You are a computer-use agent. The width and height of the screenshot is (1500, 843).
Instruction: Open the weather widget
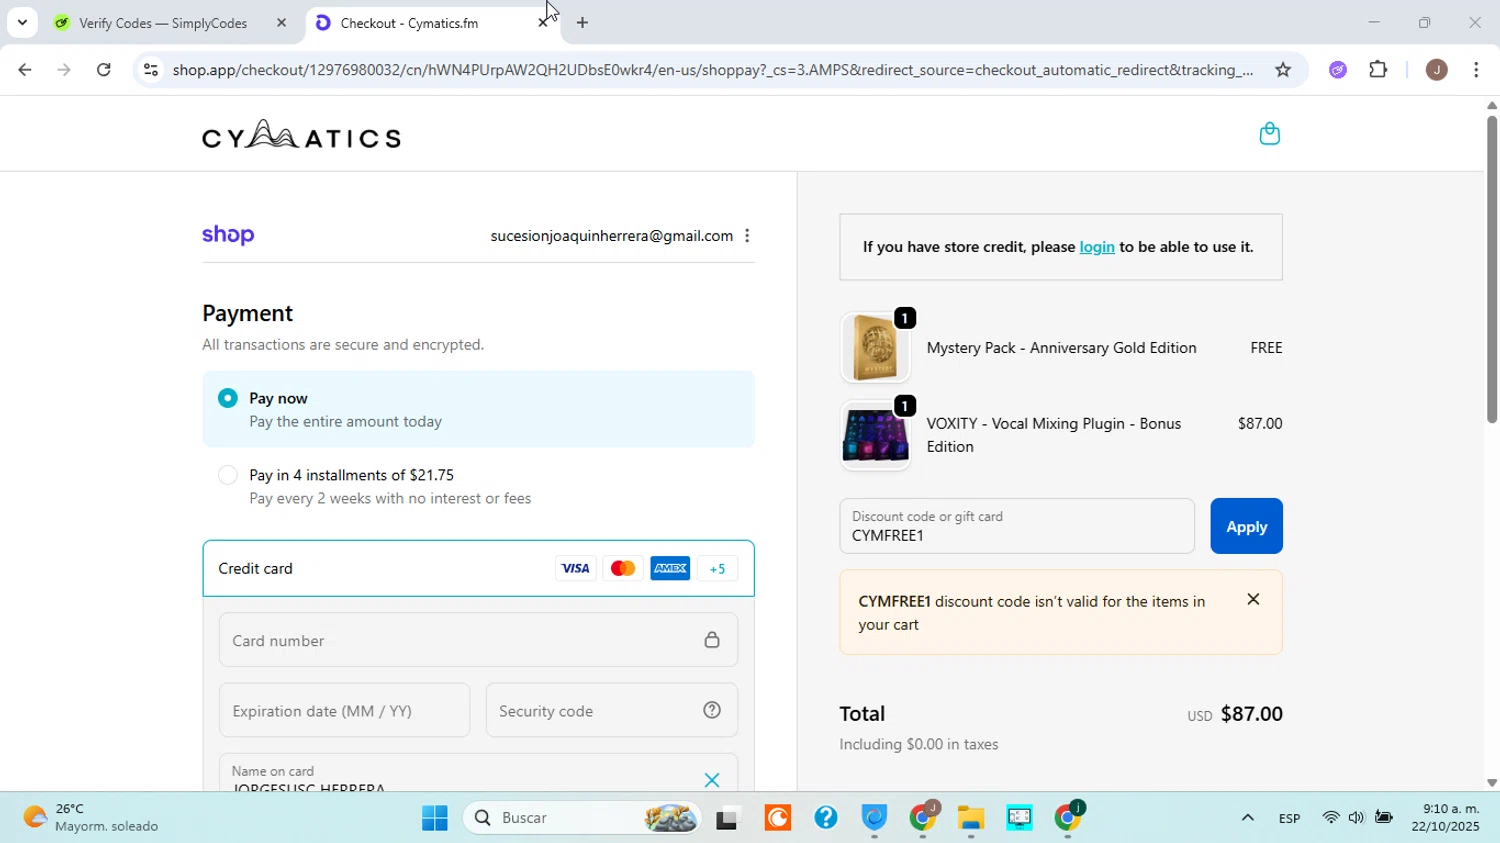coord(90,818)
